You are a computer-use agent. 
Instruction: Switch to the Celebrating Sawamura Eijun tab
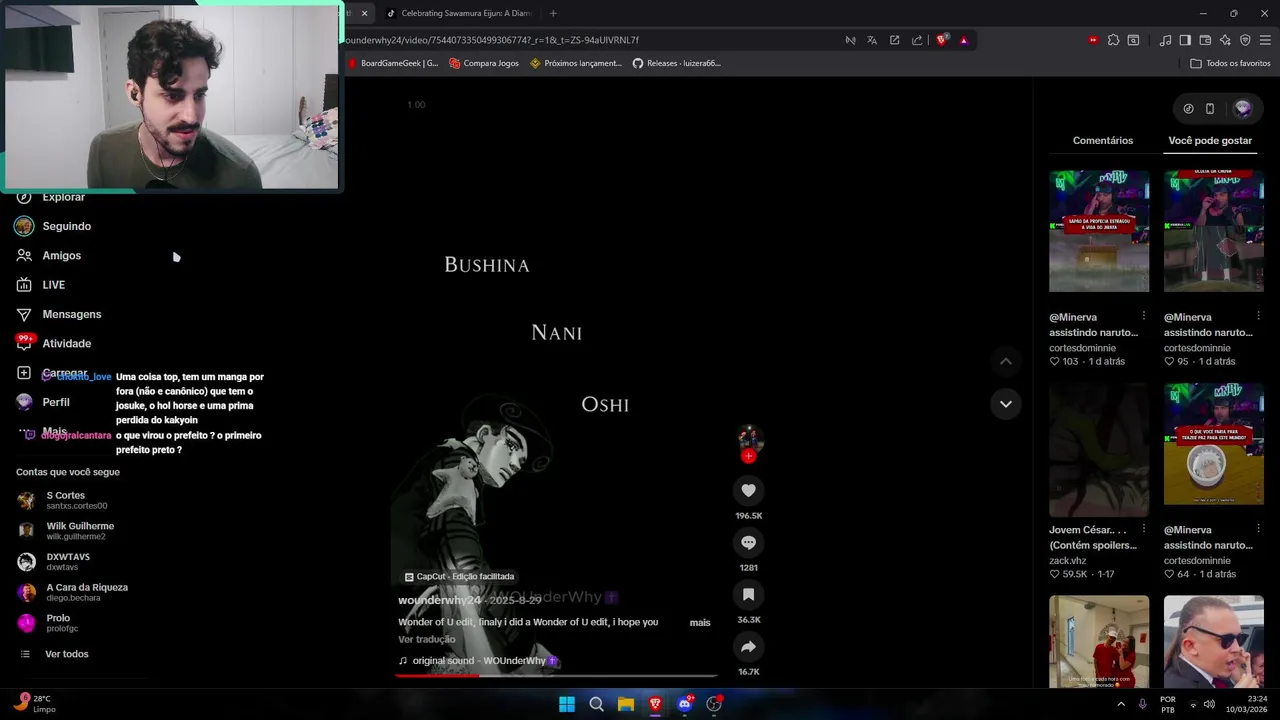(460, 13)
